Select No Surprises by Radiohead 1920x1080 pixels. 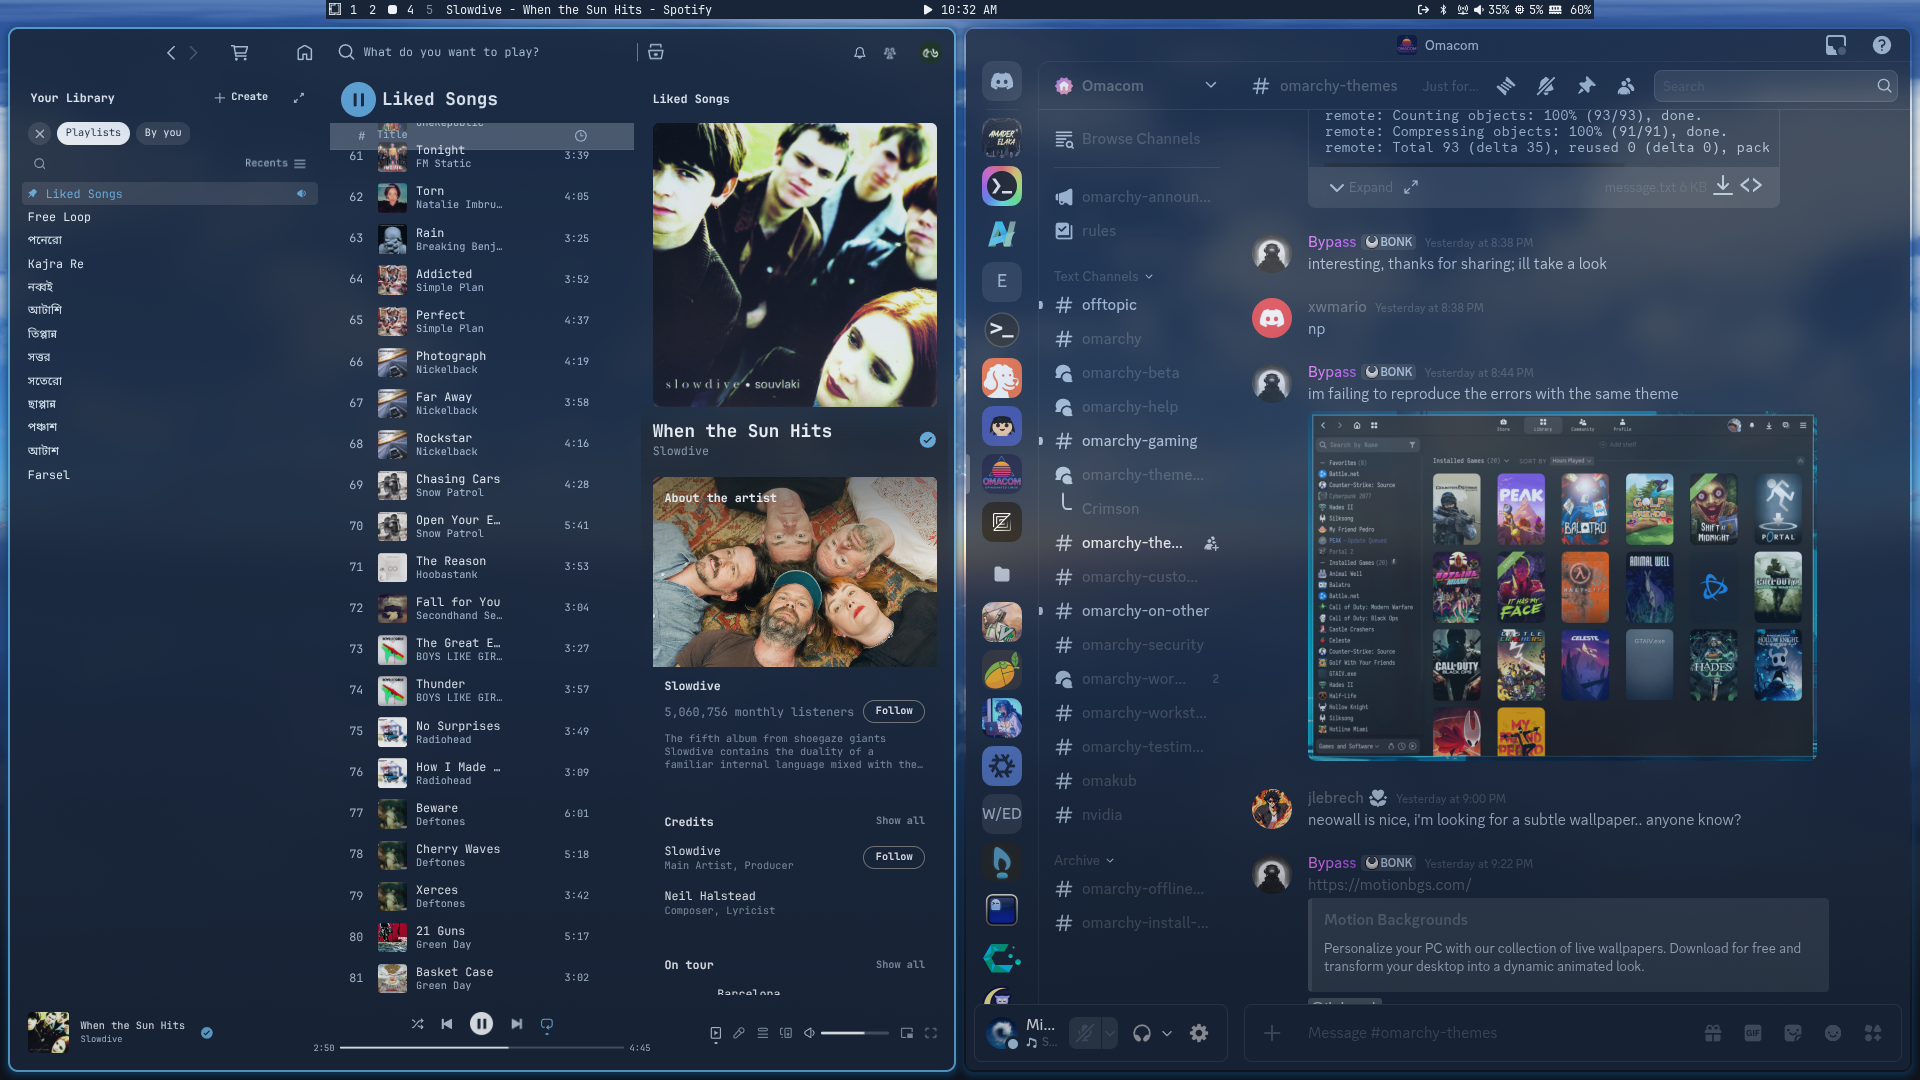482,732
